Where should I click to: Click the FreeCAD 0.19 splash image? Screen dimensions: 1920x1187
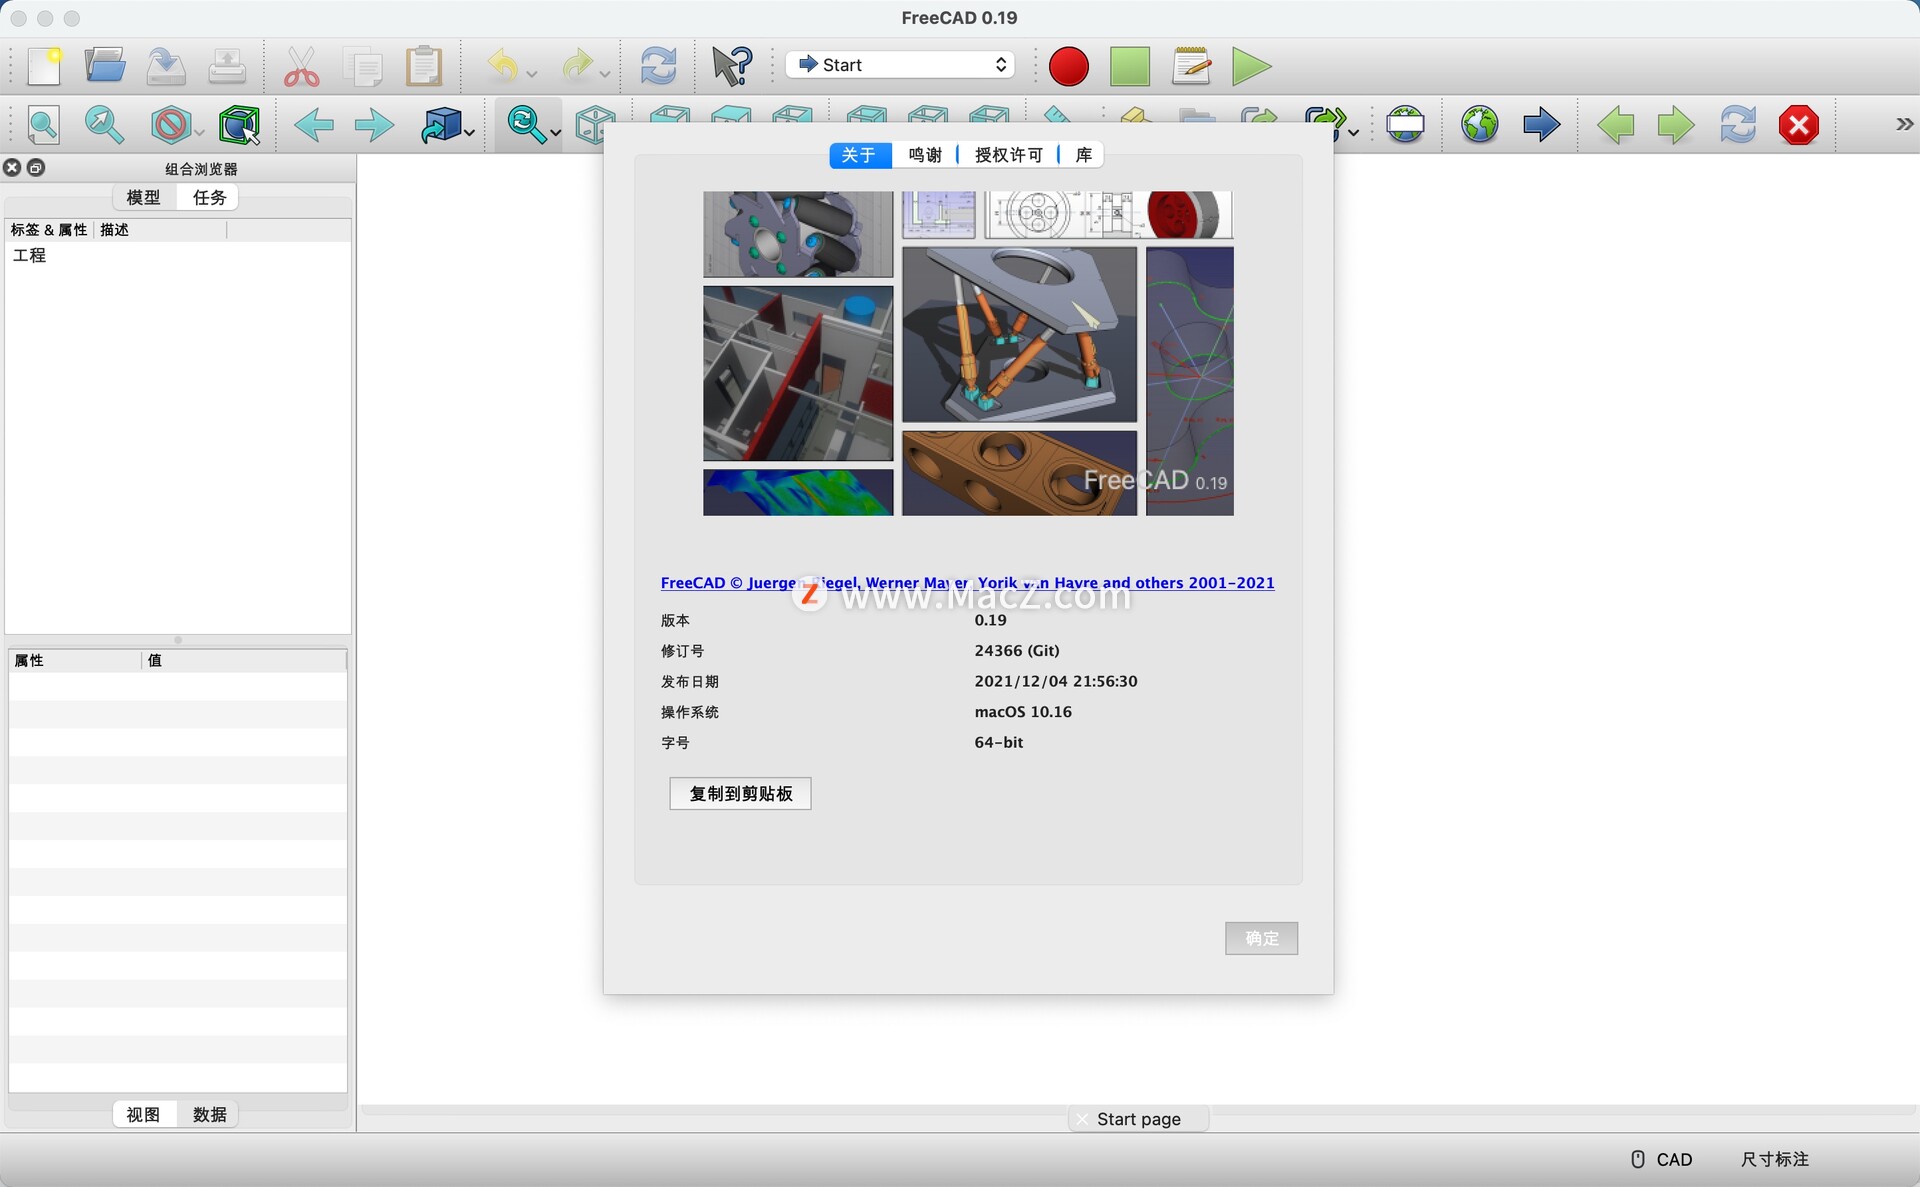pyautogui.click(x=968, y=353)
